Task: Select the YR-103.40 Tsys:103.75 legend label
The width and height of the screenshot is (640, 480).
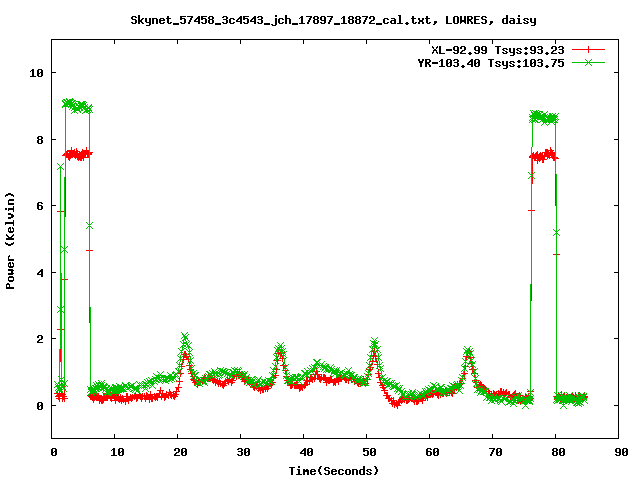Action: 491,63
